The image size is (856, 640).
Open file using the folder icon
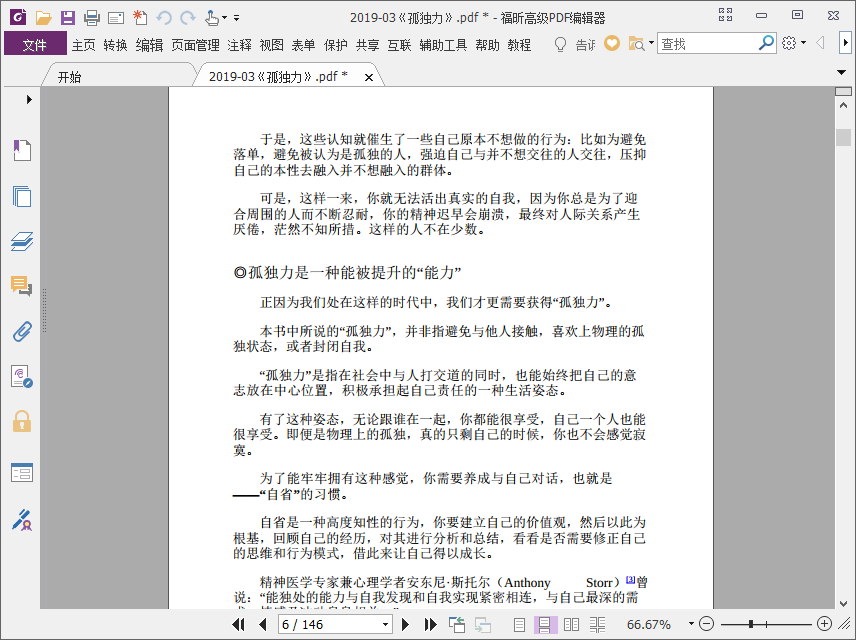point(43,18)
